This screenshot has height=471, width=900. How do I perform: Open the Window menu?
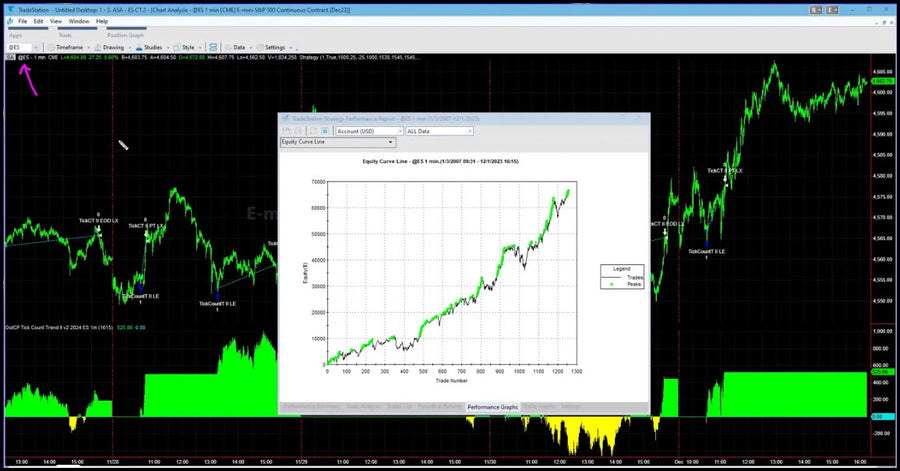79,21
